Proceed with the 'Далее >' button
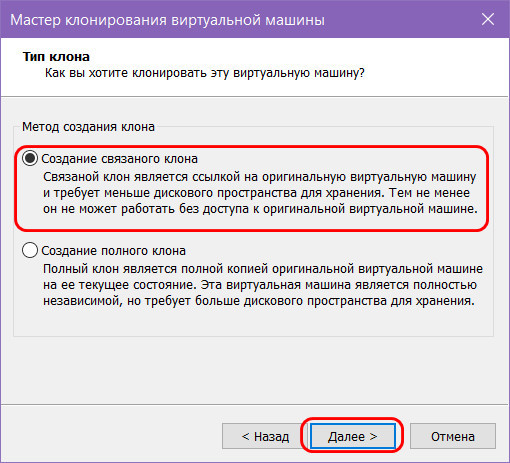Viewport: 510px width, 463px height. tap(353, 436)
